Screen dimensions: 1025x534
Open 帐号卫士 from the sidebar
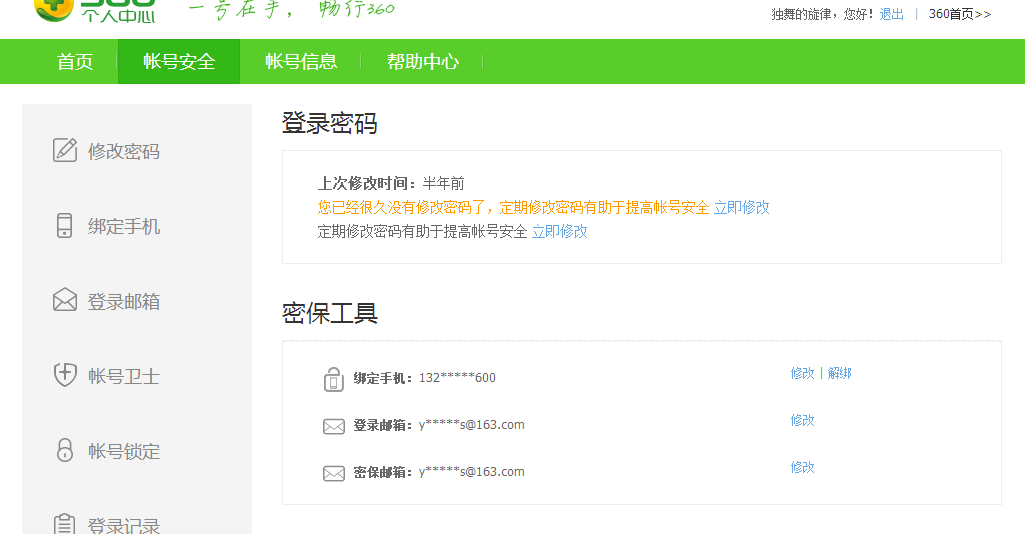124,376
